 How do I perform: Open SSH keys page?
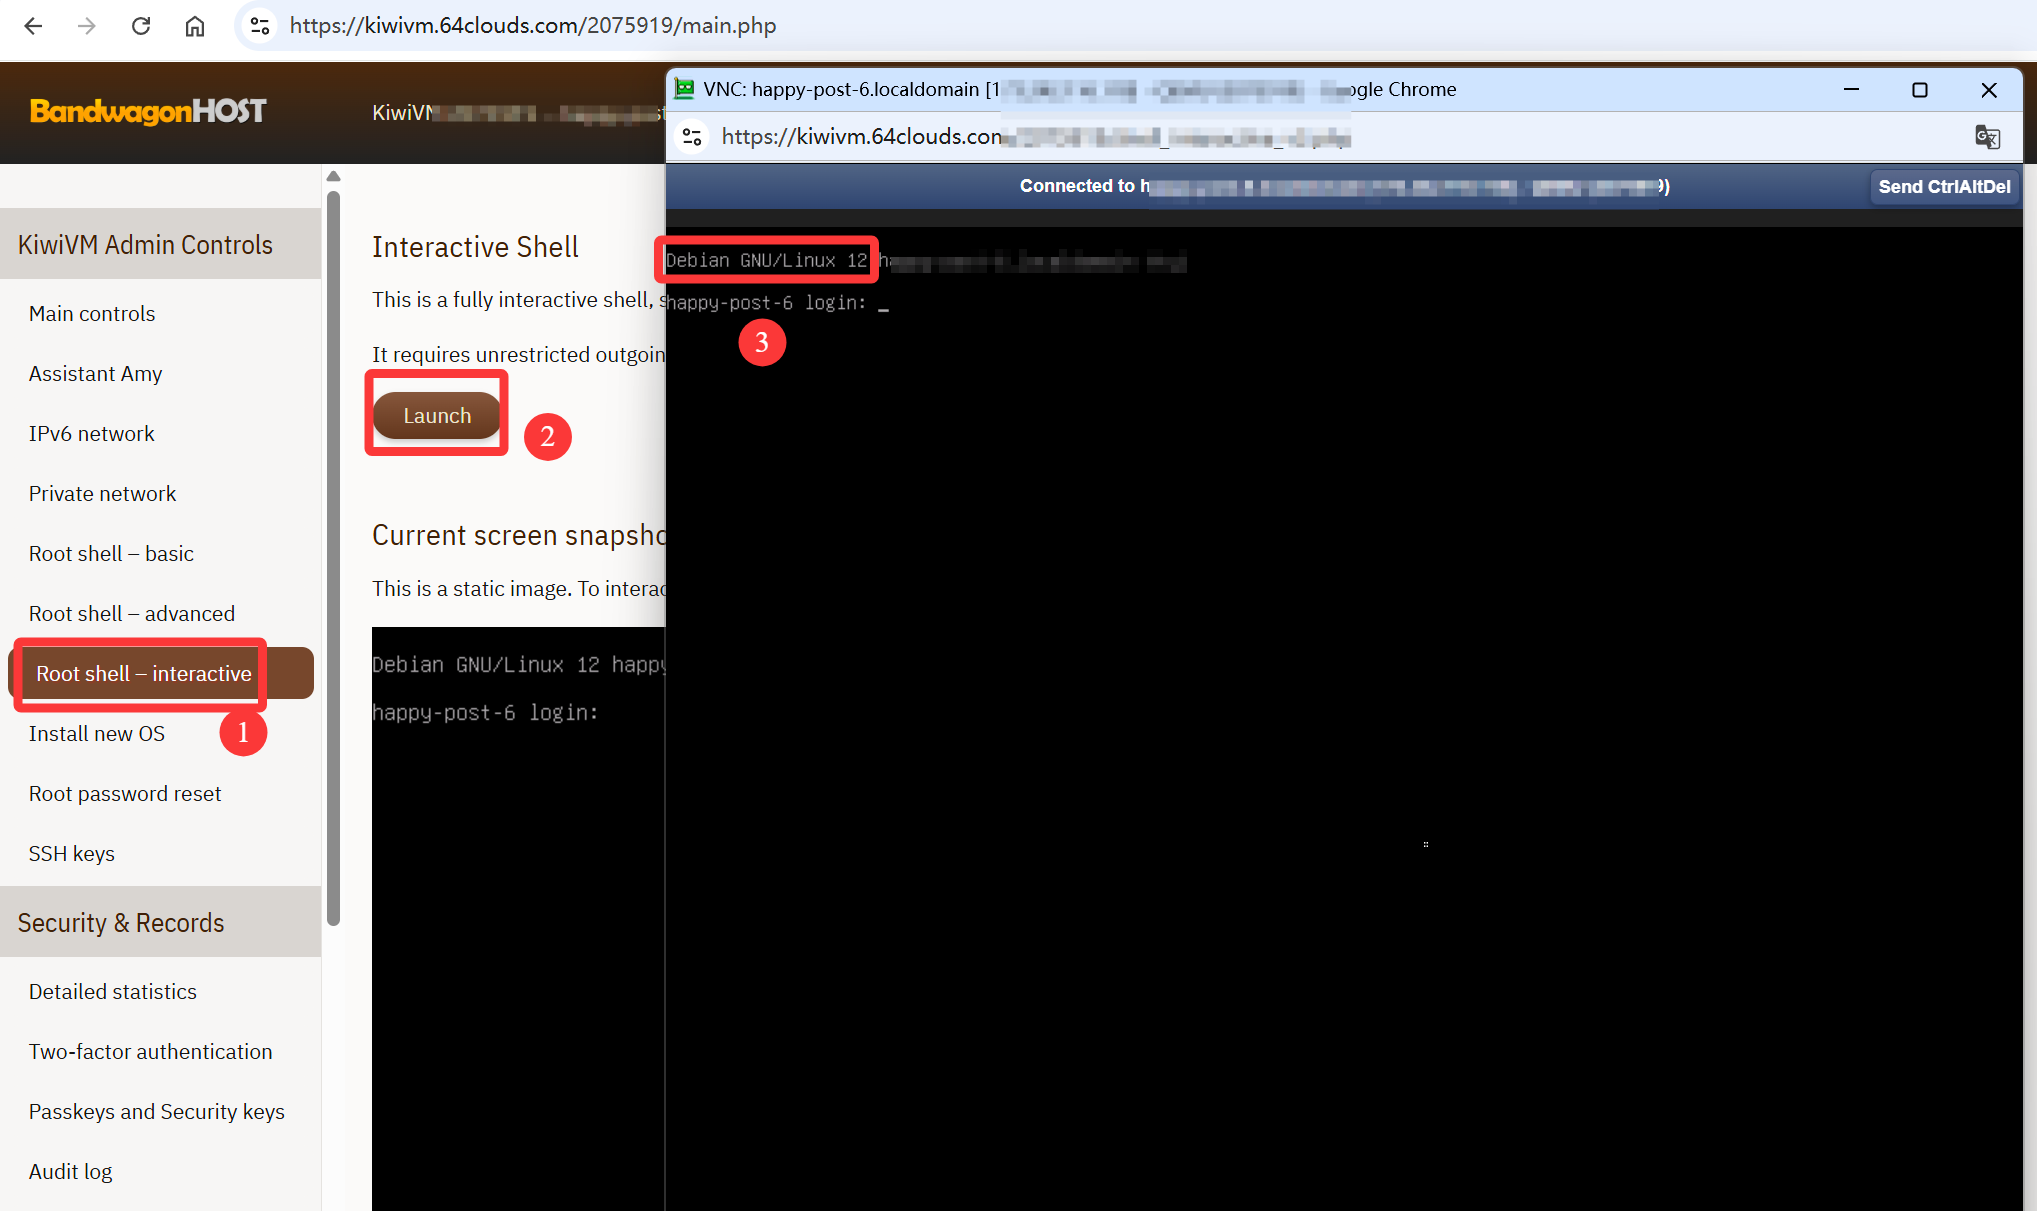coord(72,854)
